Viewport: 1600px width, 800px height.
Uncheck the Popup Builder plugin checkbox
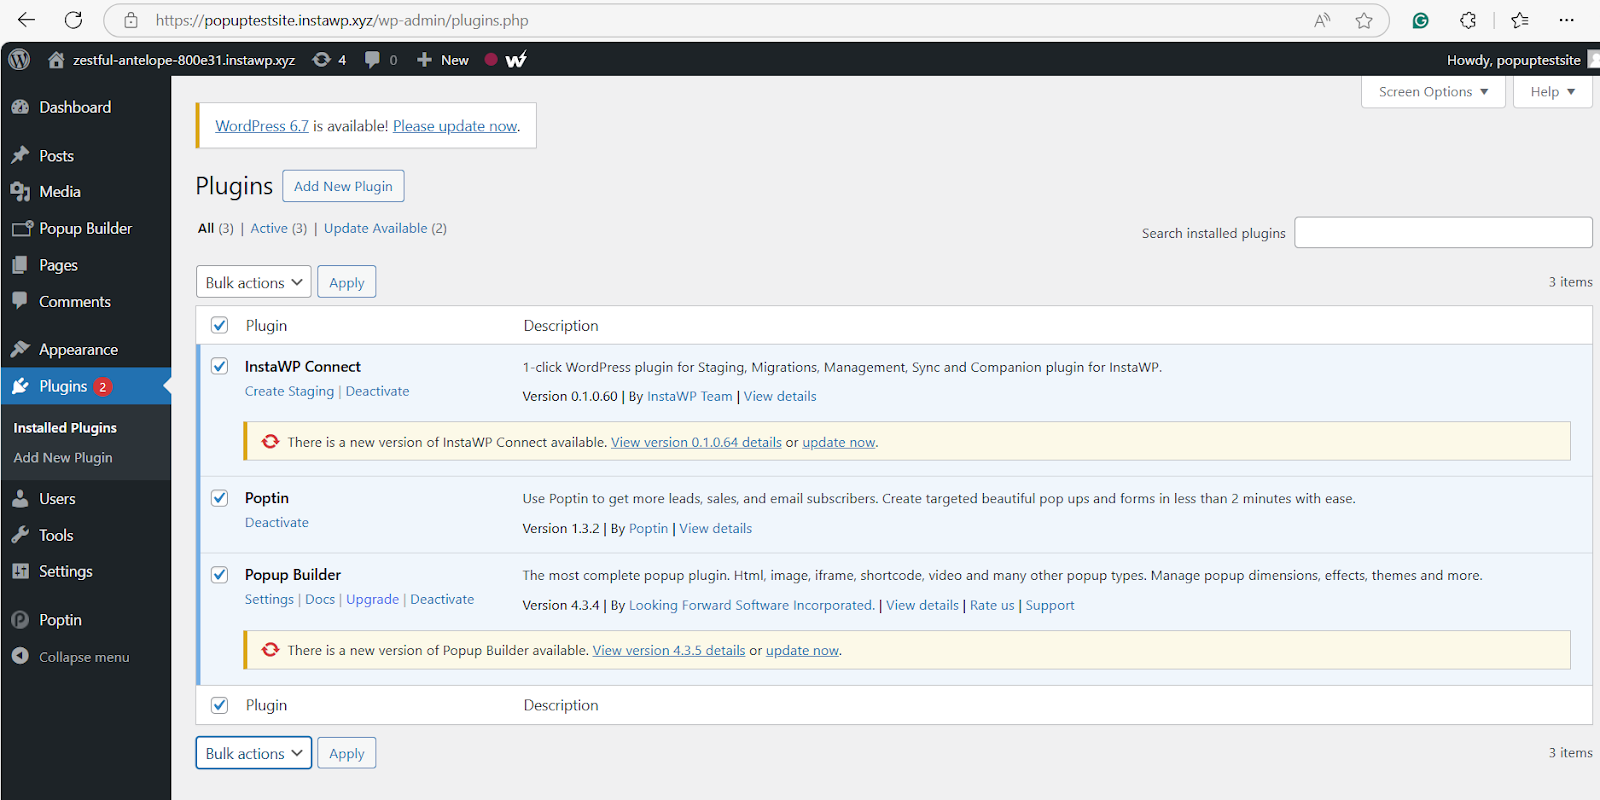click(x=220, y=574)
